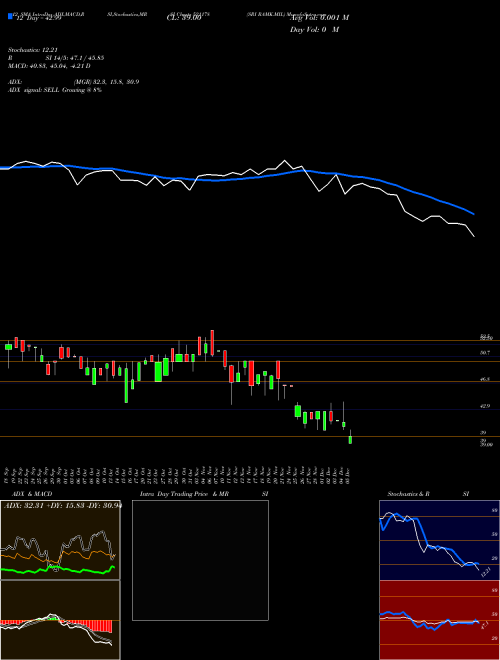Click the 'Stochastics & R' panel title
Image resolution: width=500 pixels, height=660 pixels.
coord(409,494)
